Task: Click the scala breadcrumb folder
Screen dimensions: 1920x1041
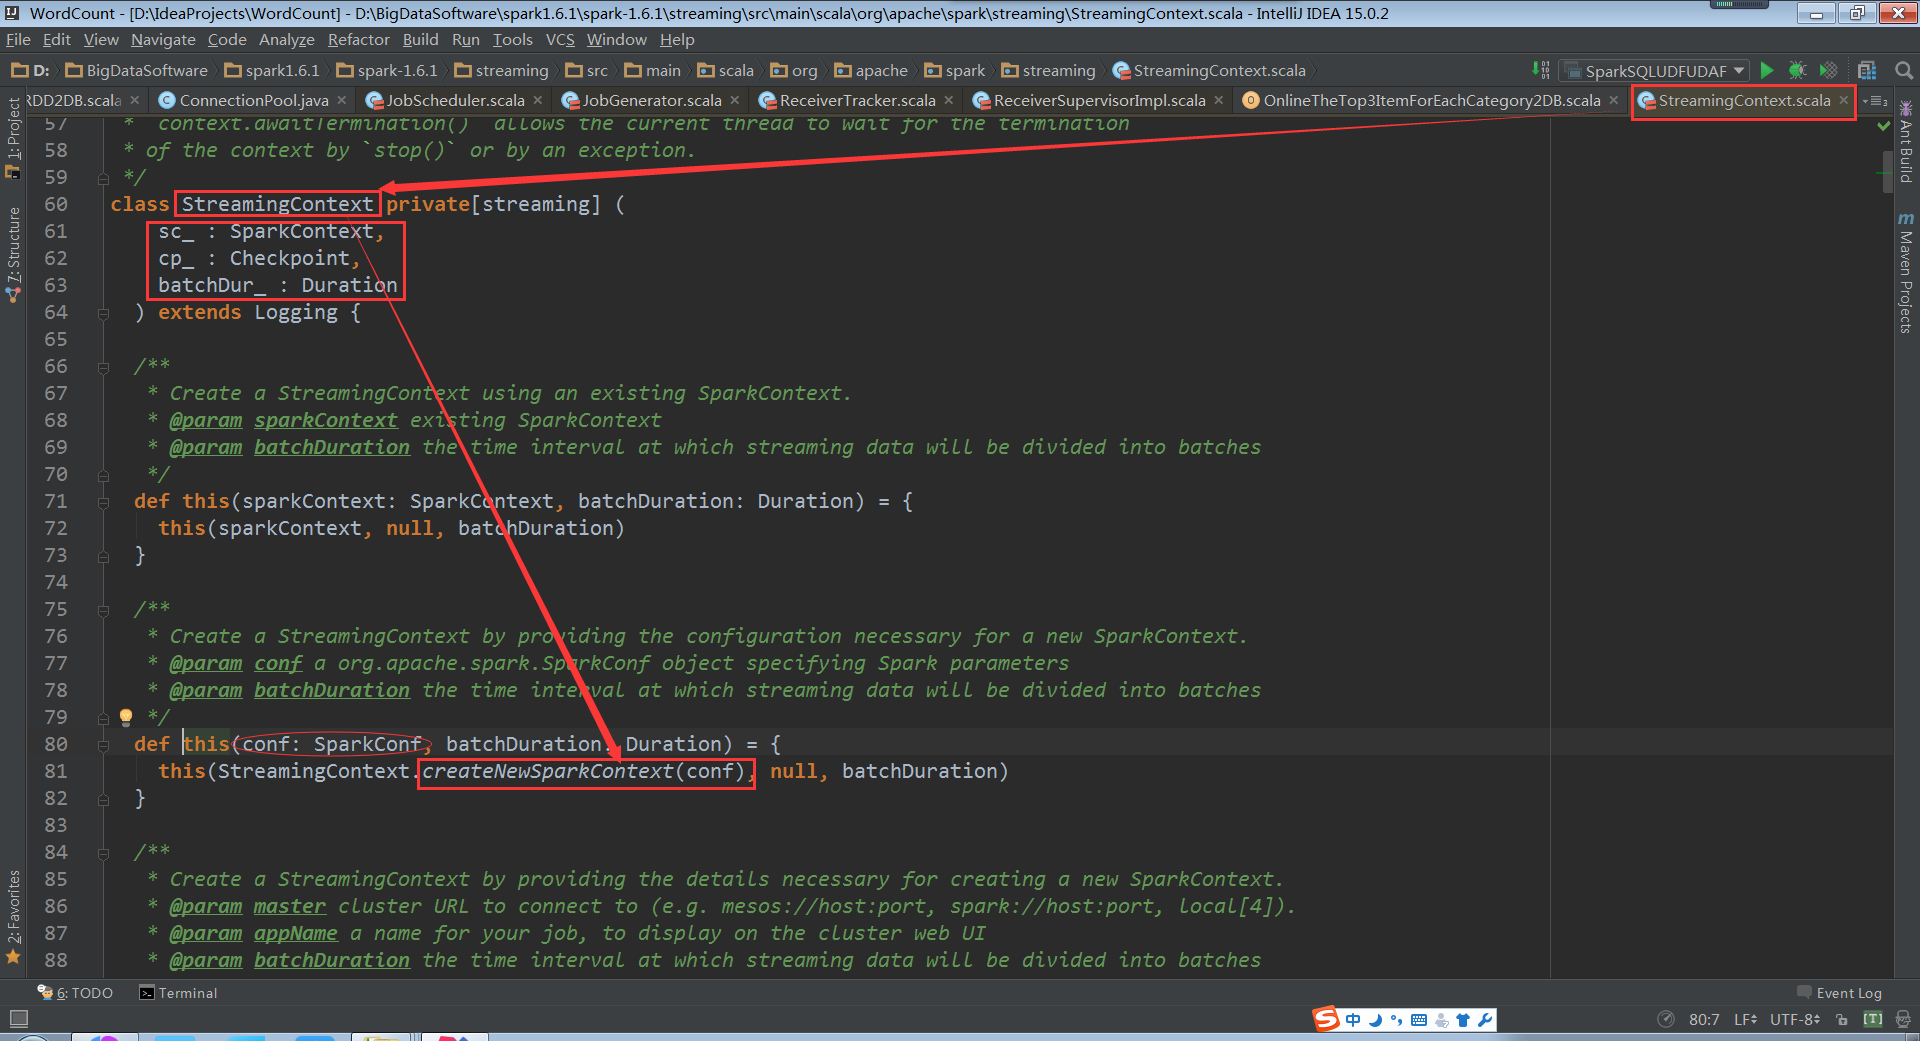Action: [x=726, y=70]
